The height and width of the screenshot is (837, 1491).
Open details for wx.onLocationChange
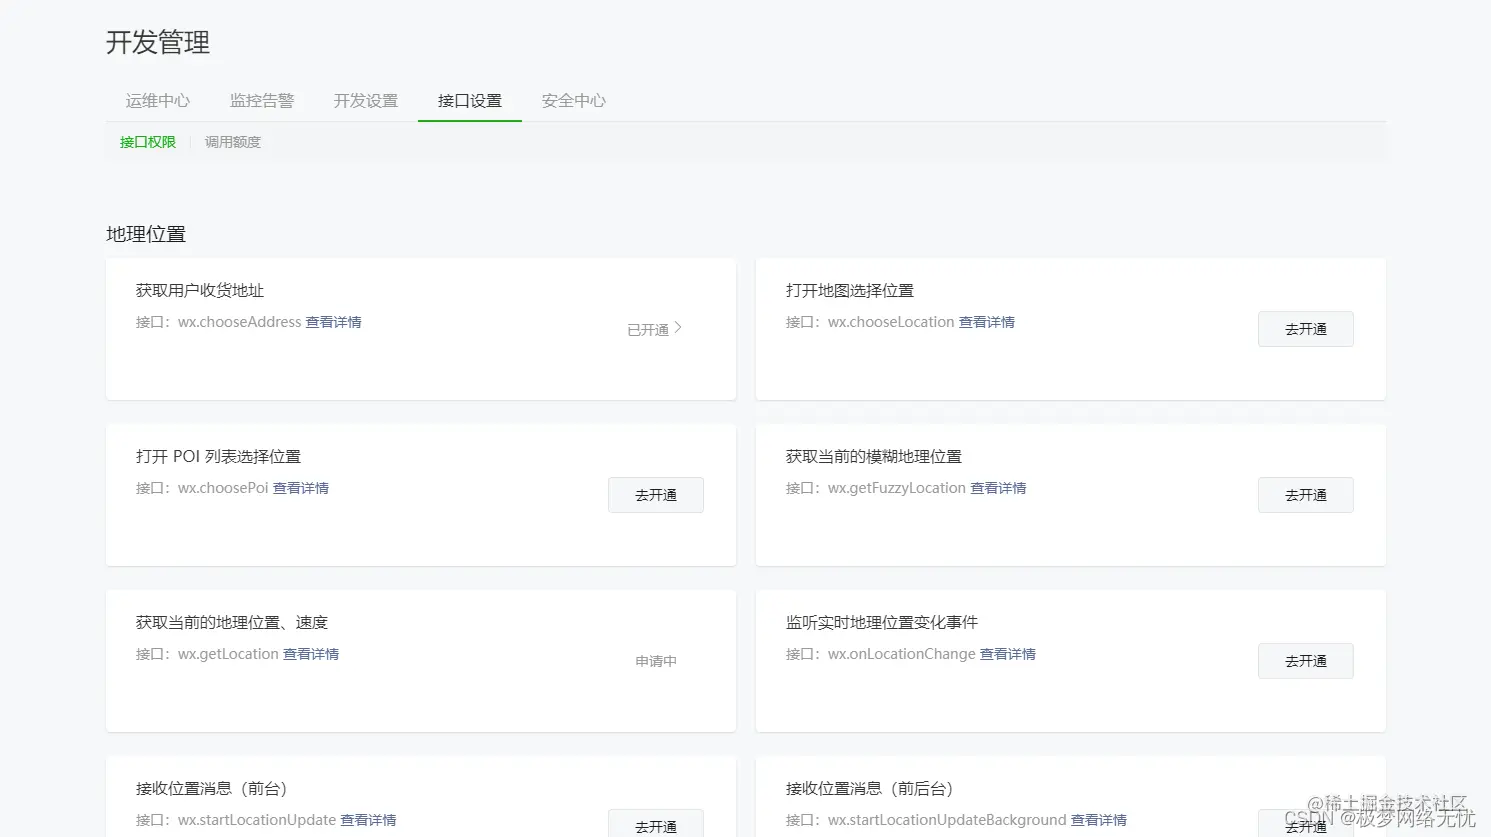click(1008, 653)
